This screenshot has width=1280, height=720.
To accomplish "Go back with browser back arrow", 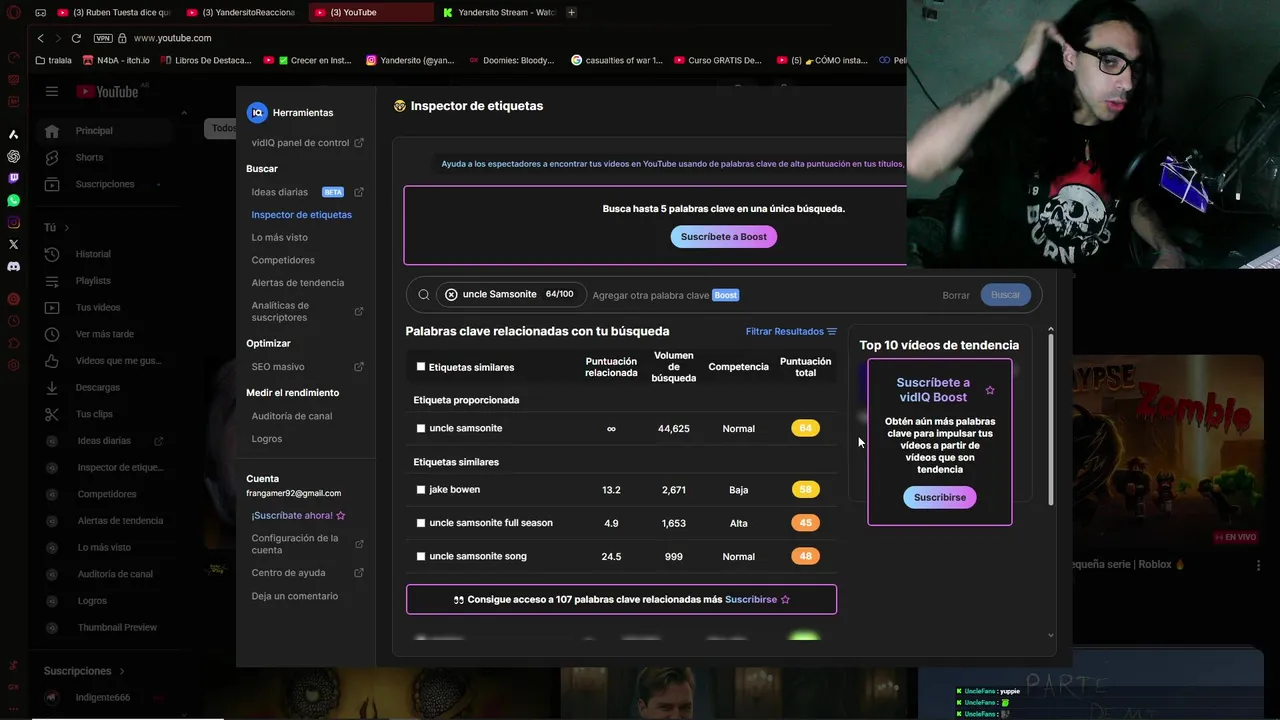I will (x=41, y=38).
